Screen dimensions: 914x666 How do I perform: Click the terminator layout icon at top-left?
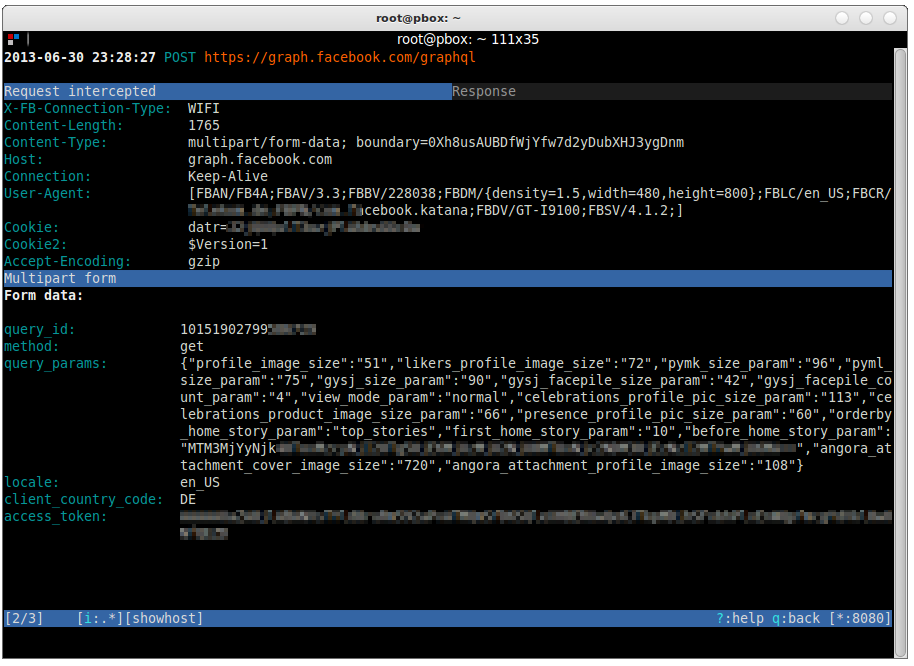point(13,40)
